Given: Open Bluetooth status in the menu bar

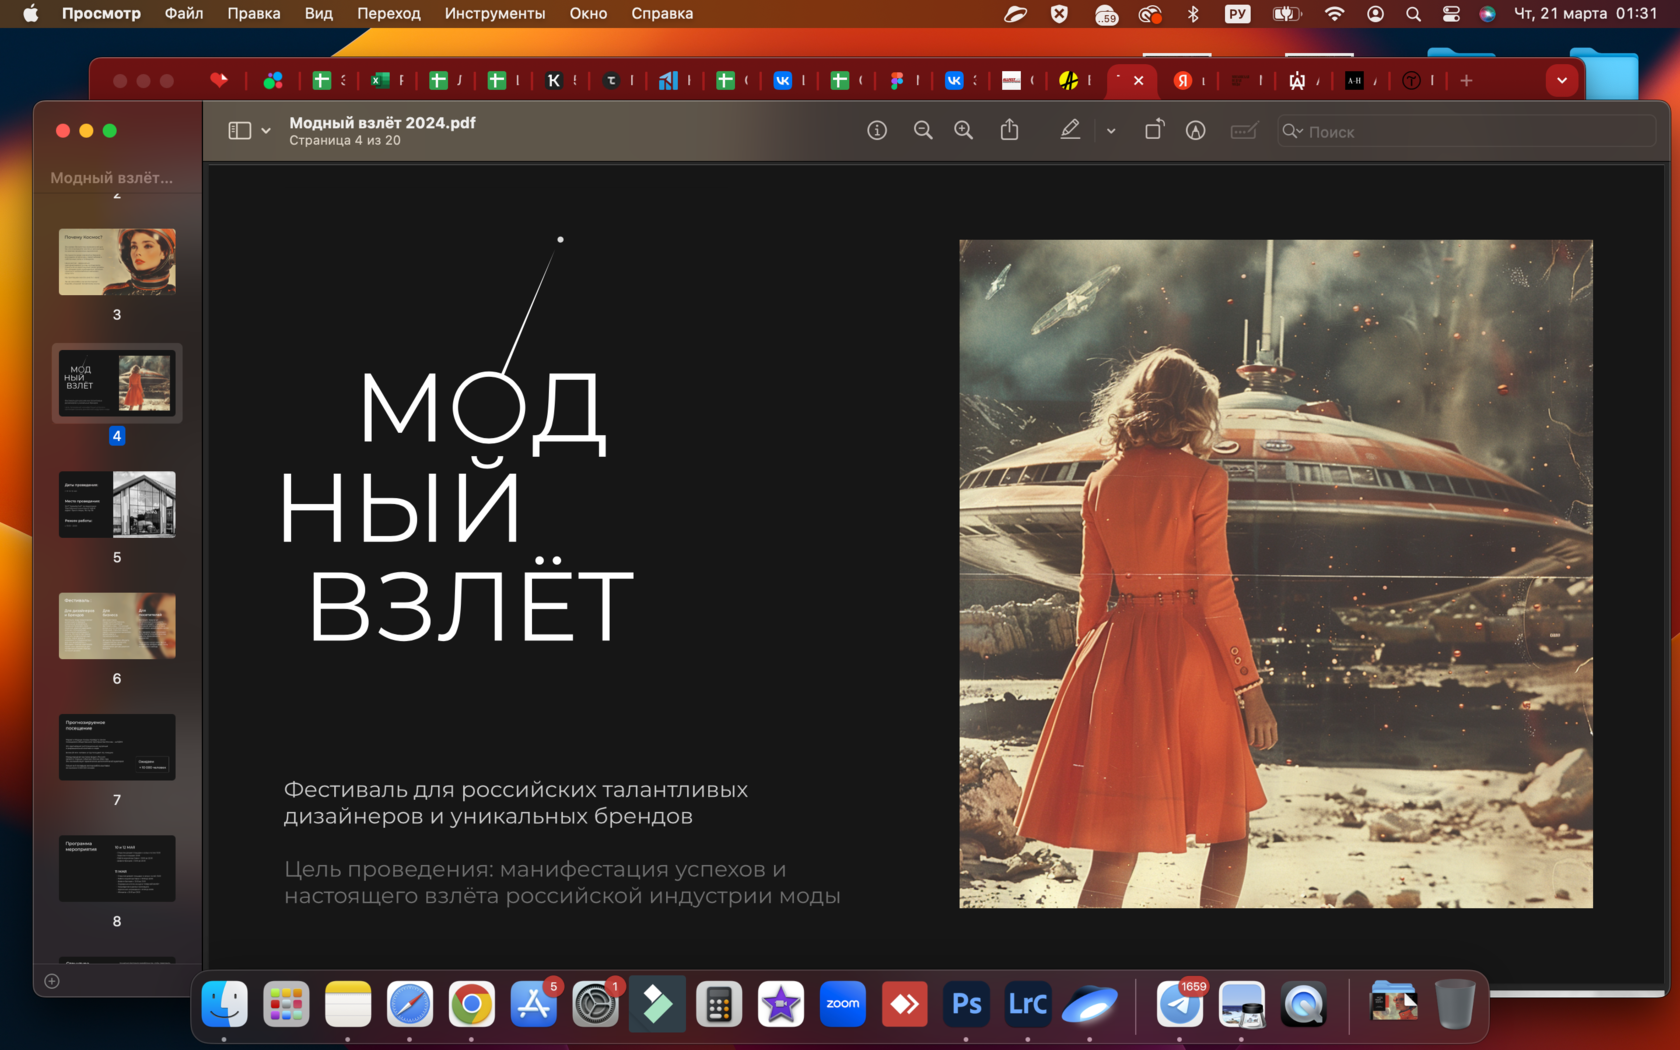Looking at the screenshot, I should click(1193, 14).
